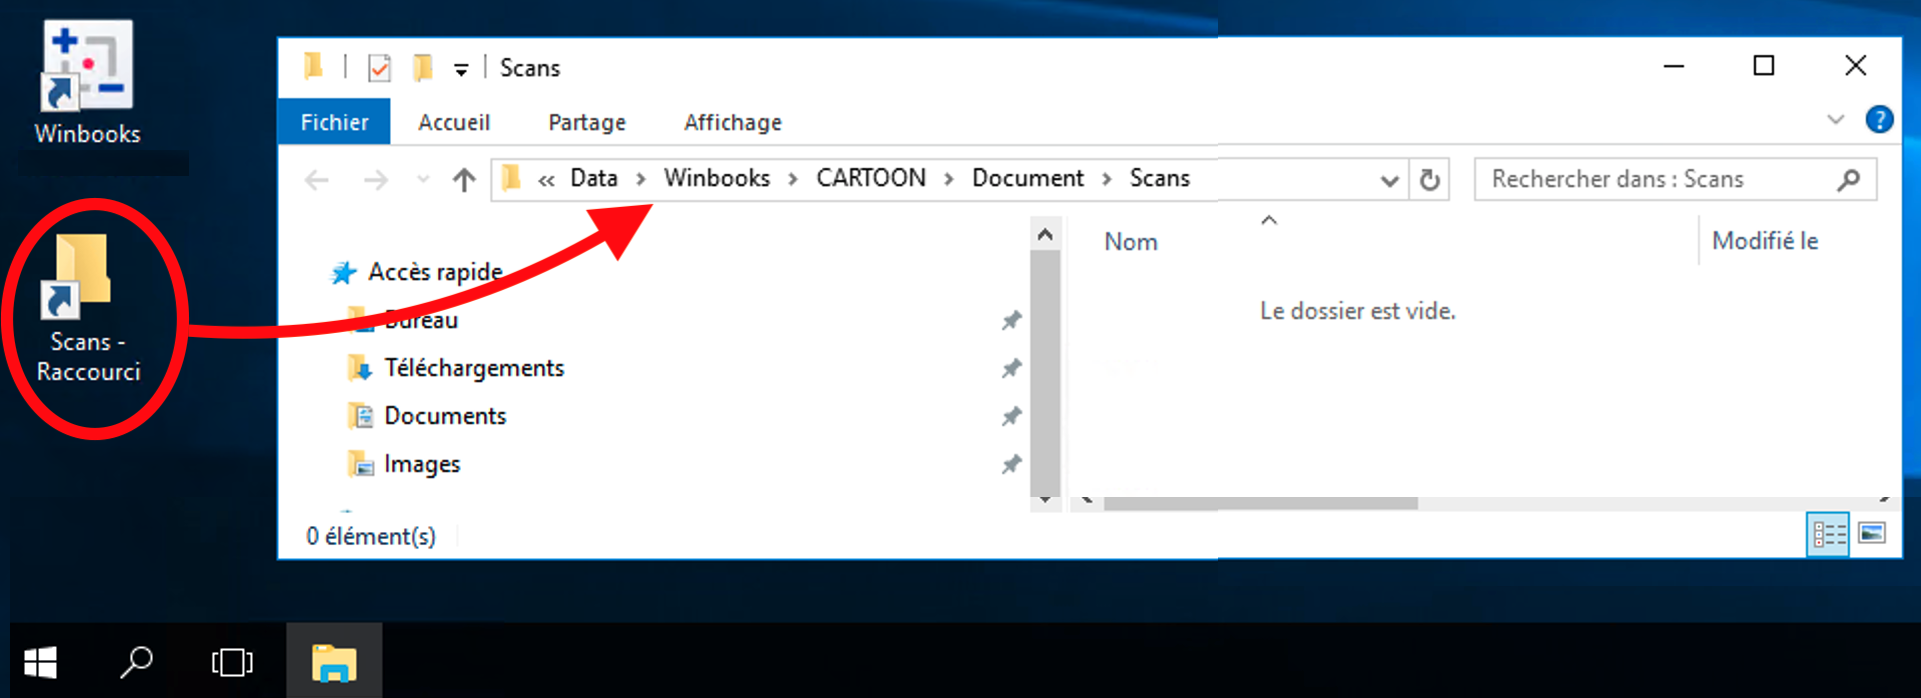The image size is (1921, 698).
Task: Switch to the Accueil ribbon tab
Action: (x=454, y=122)
